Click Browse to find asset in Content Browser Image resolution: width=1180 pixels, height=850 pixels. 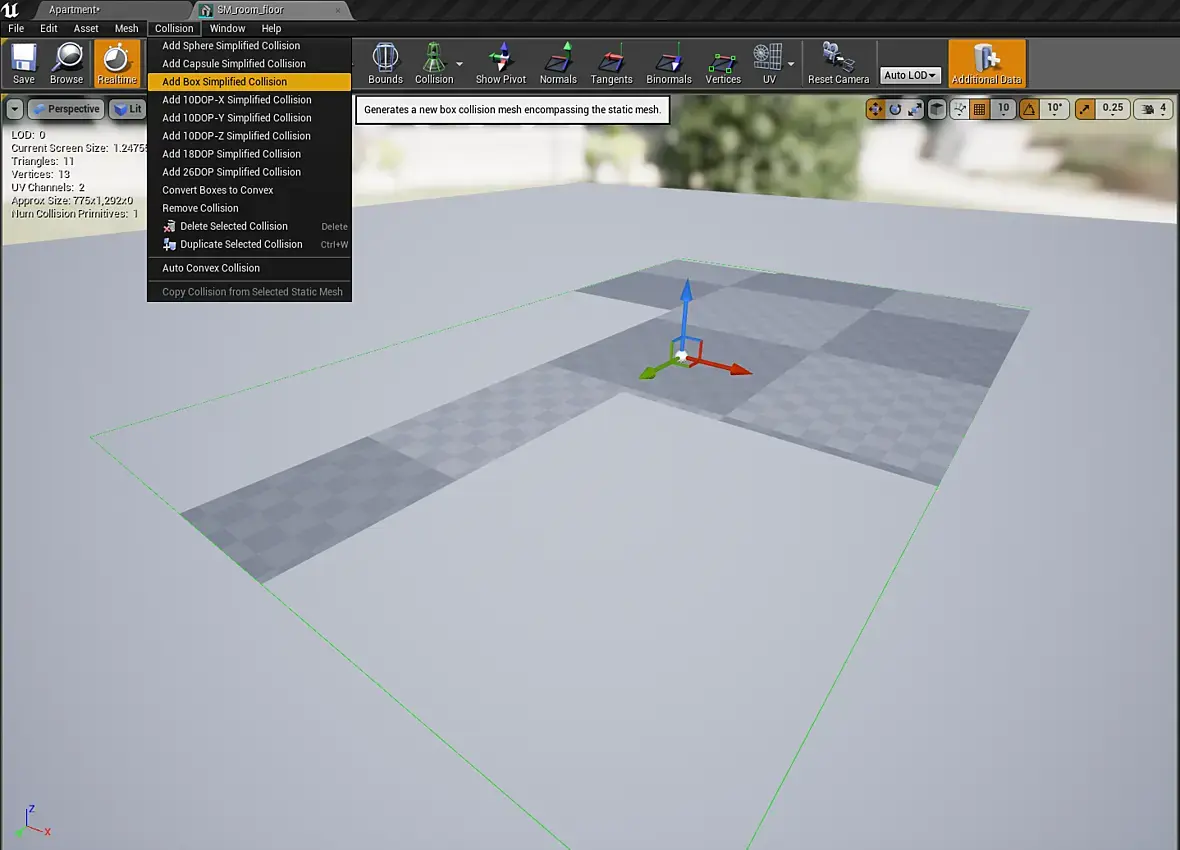coord(67,63)
